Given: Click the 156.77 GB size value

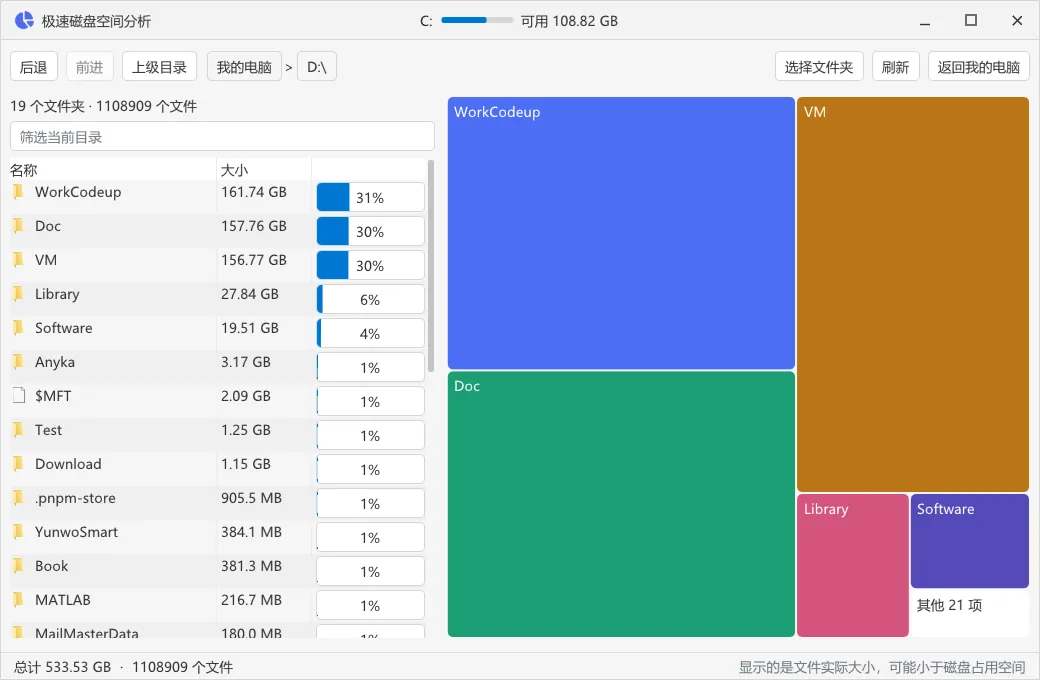Looking at the screenshot, I should [254, 260].
